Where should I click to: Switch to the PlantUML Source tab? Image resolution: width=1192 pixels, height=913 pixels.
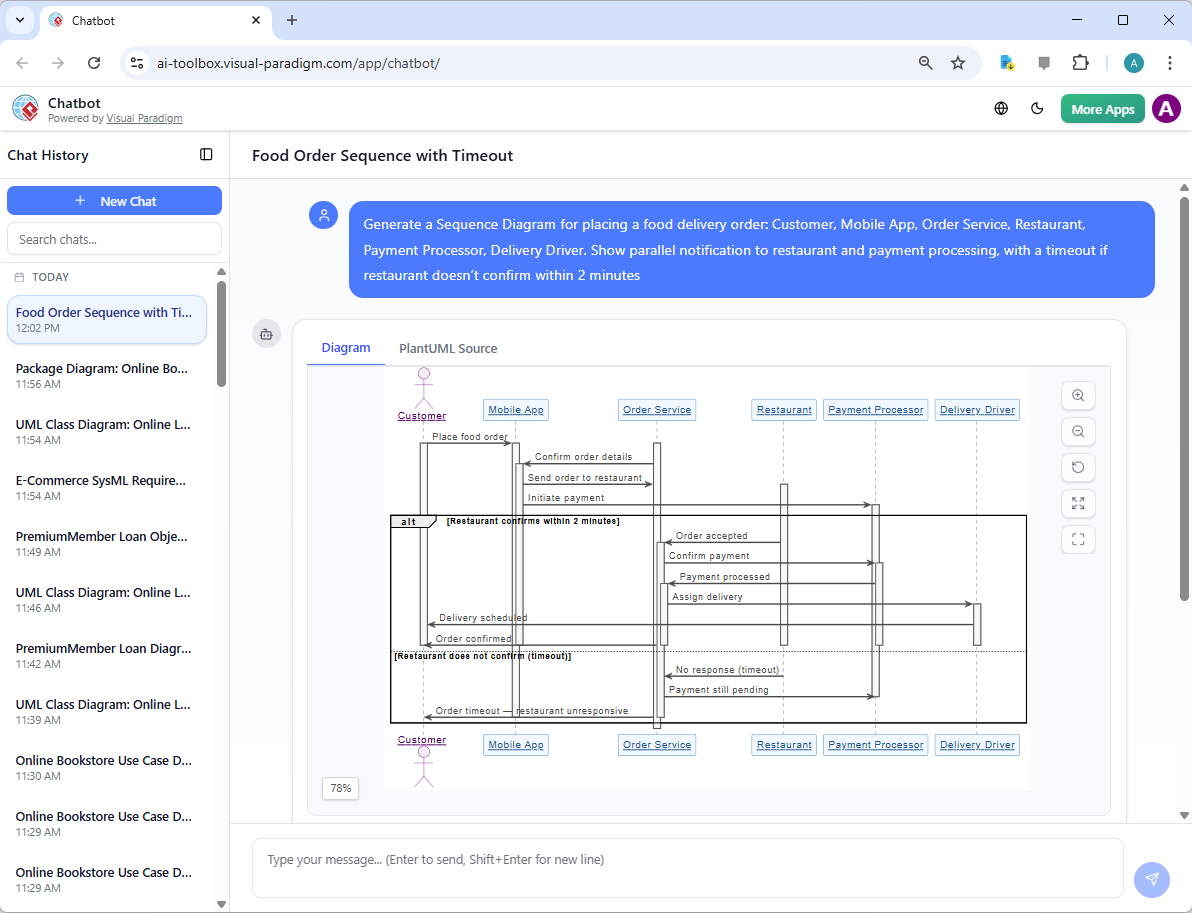(x=448, y=349)
